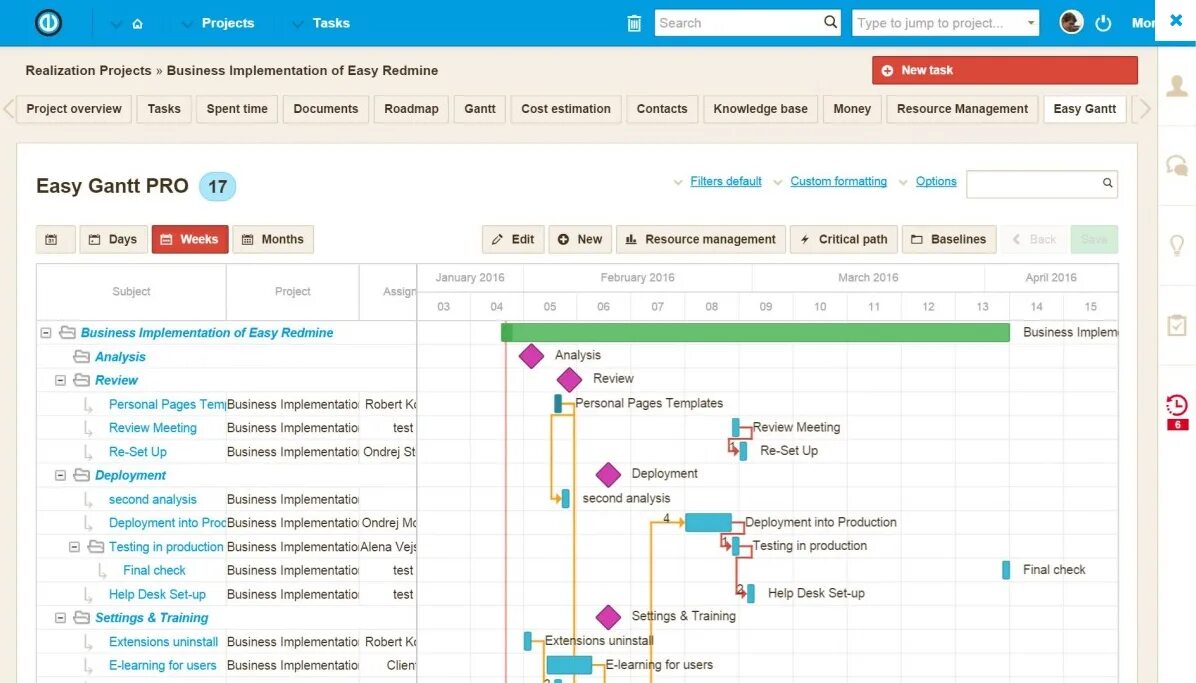Open the Resource Management tab

(962, 109)
